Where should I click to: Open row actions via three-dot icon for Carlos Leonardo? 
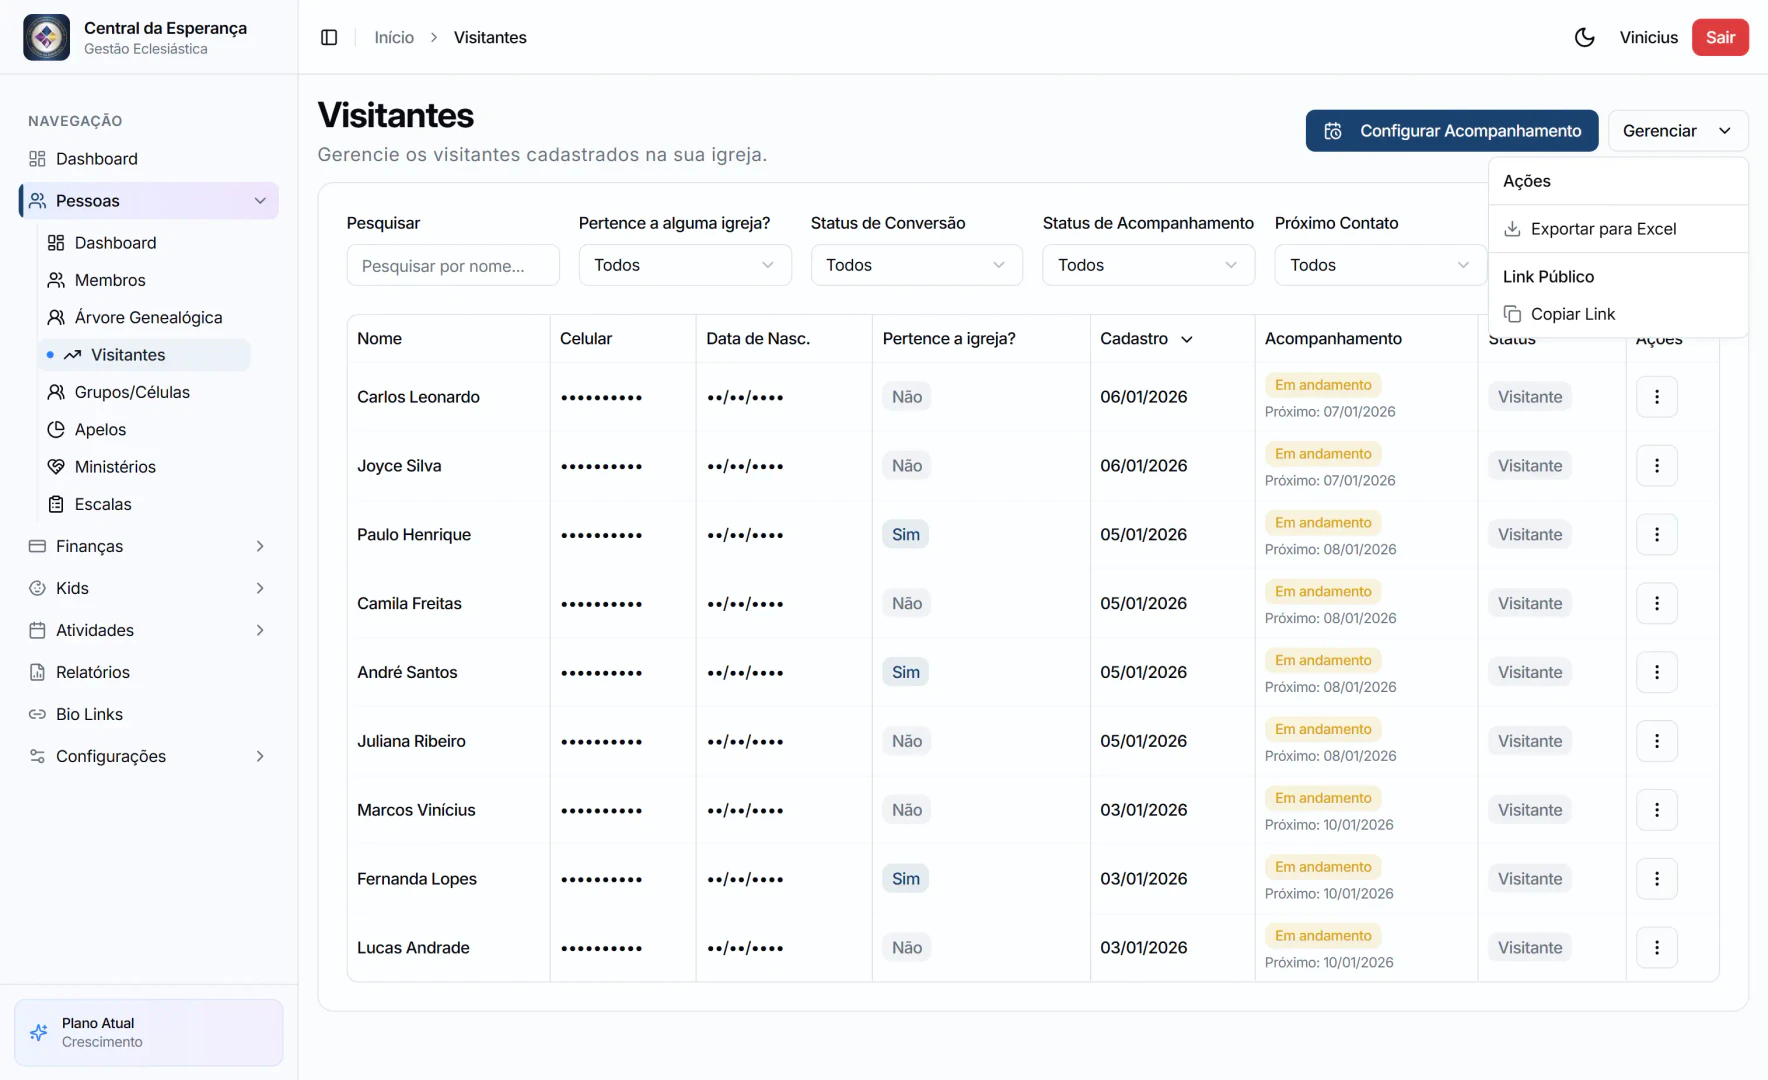[x=1656, y=396]
